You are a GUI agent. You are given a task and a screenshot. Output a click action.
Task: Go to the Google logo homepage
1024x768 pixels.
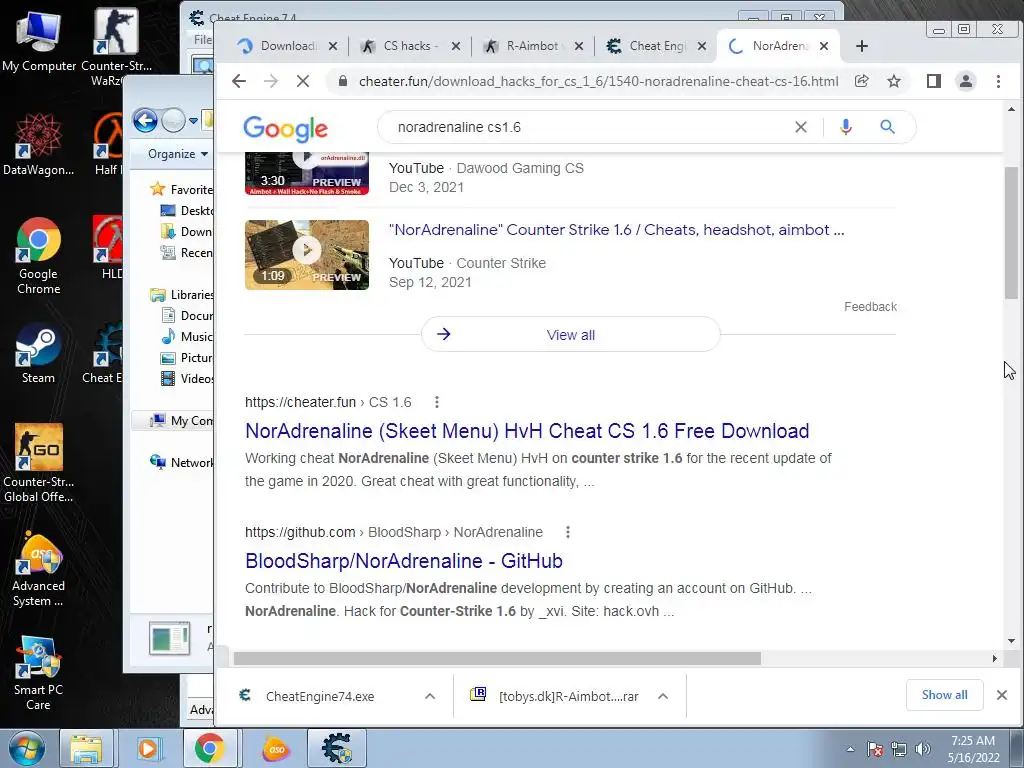285,128
